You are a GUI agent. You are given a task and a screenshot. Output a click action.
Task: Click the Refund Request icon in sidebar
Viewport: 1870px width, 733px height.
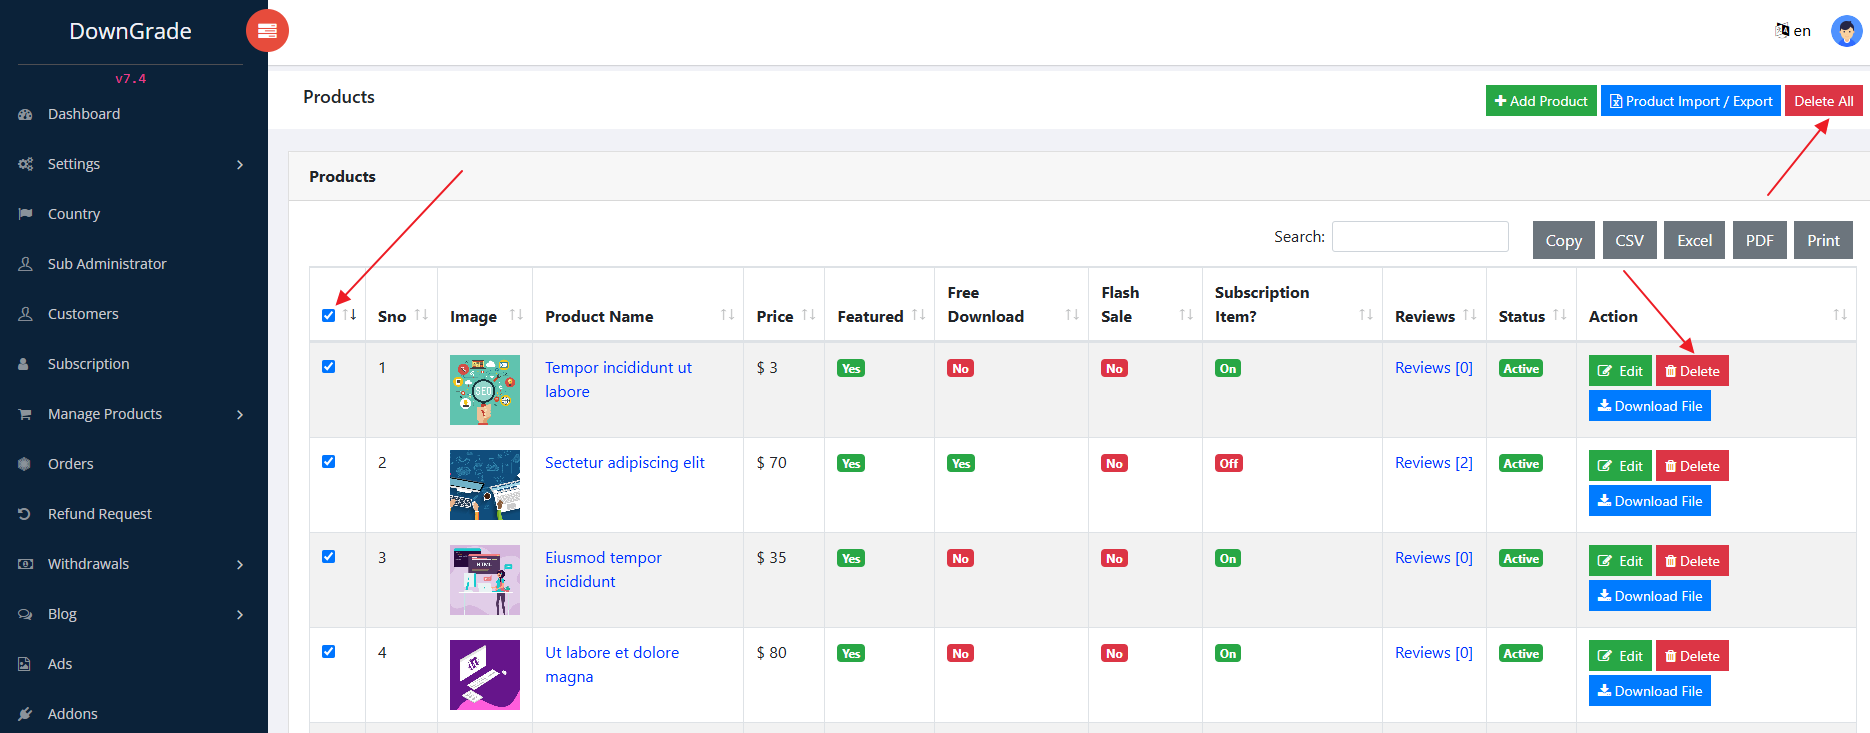pos(26,514)
